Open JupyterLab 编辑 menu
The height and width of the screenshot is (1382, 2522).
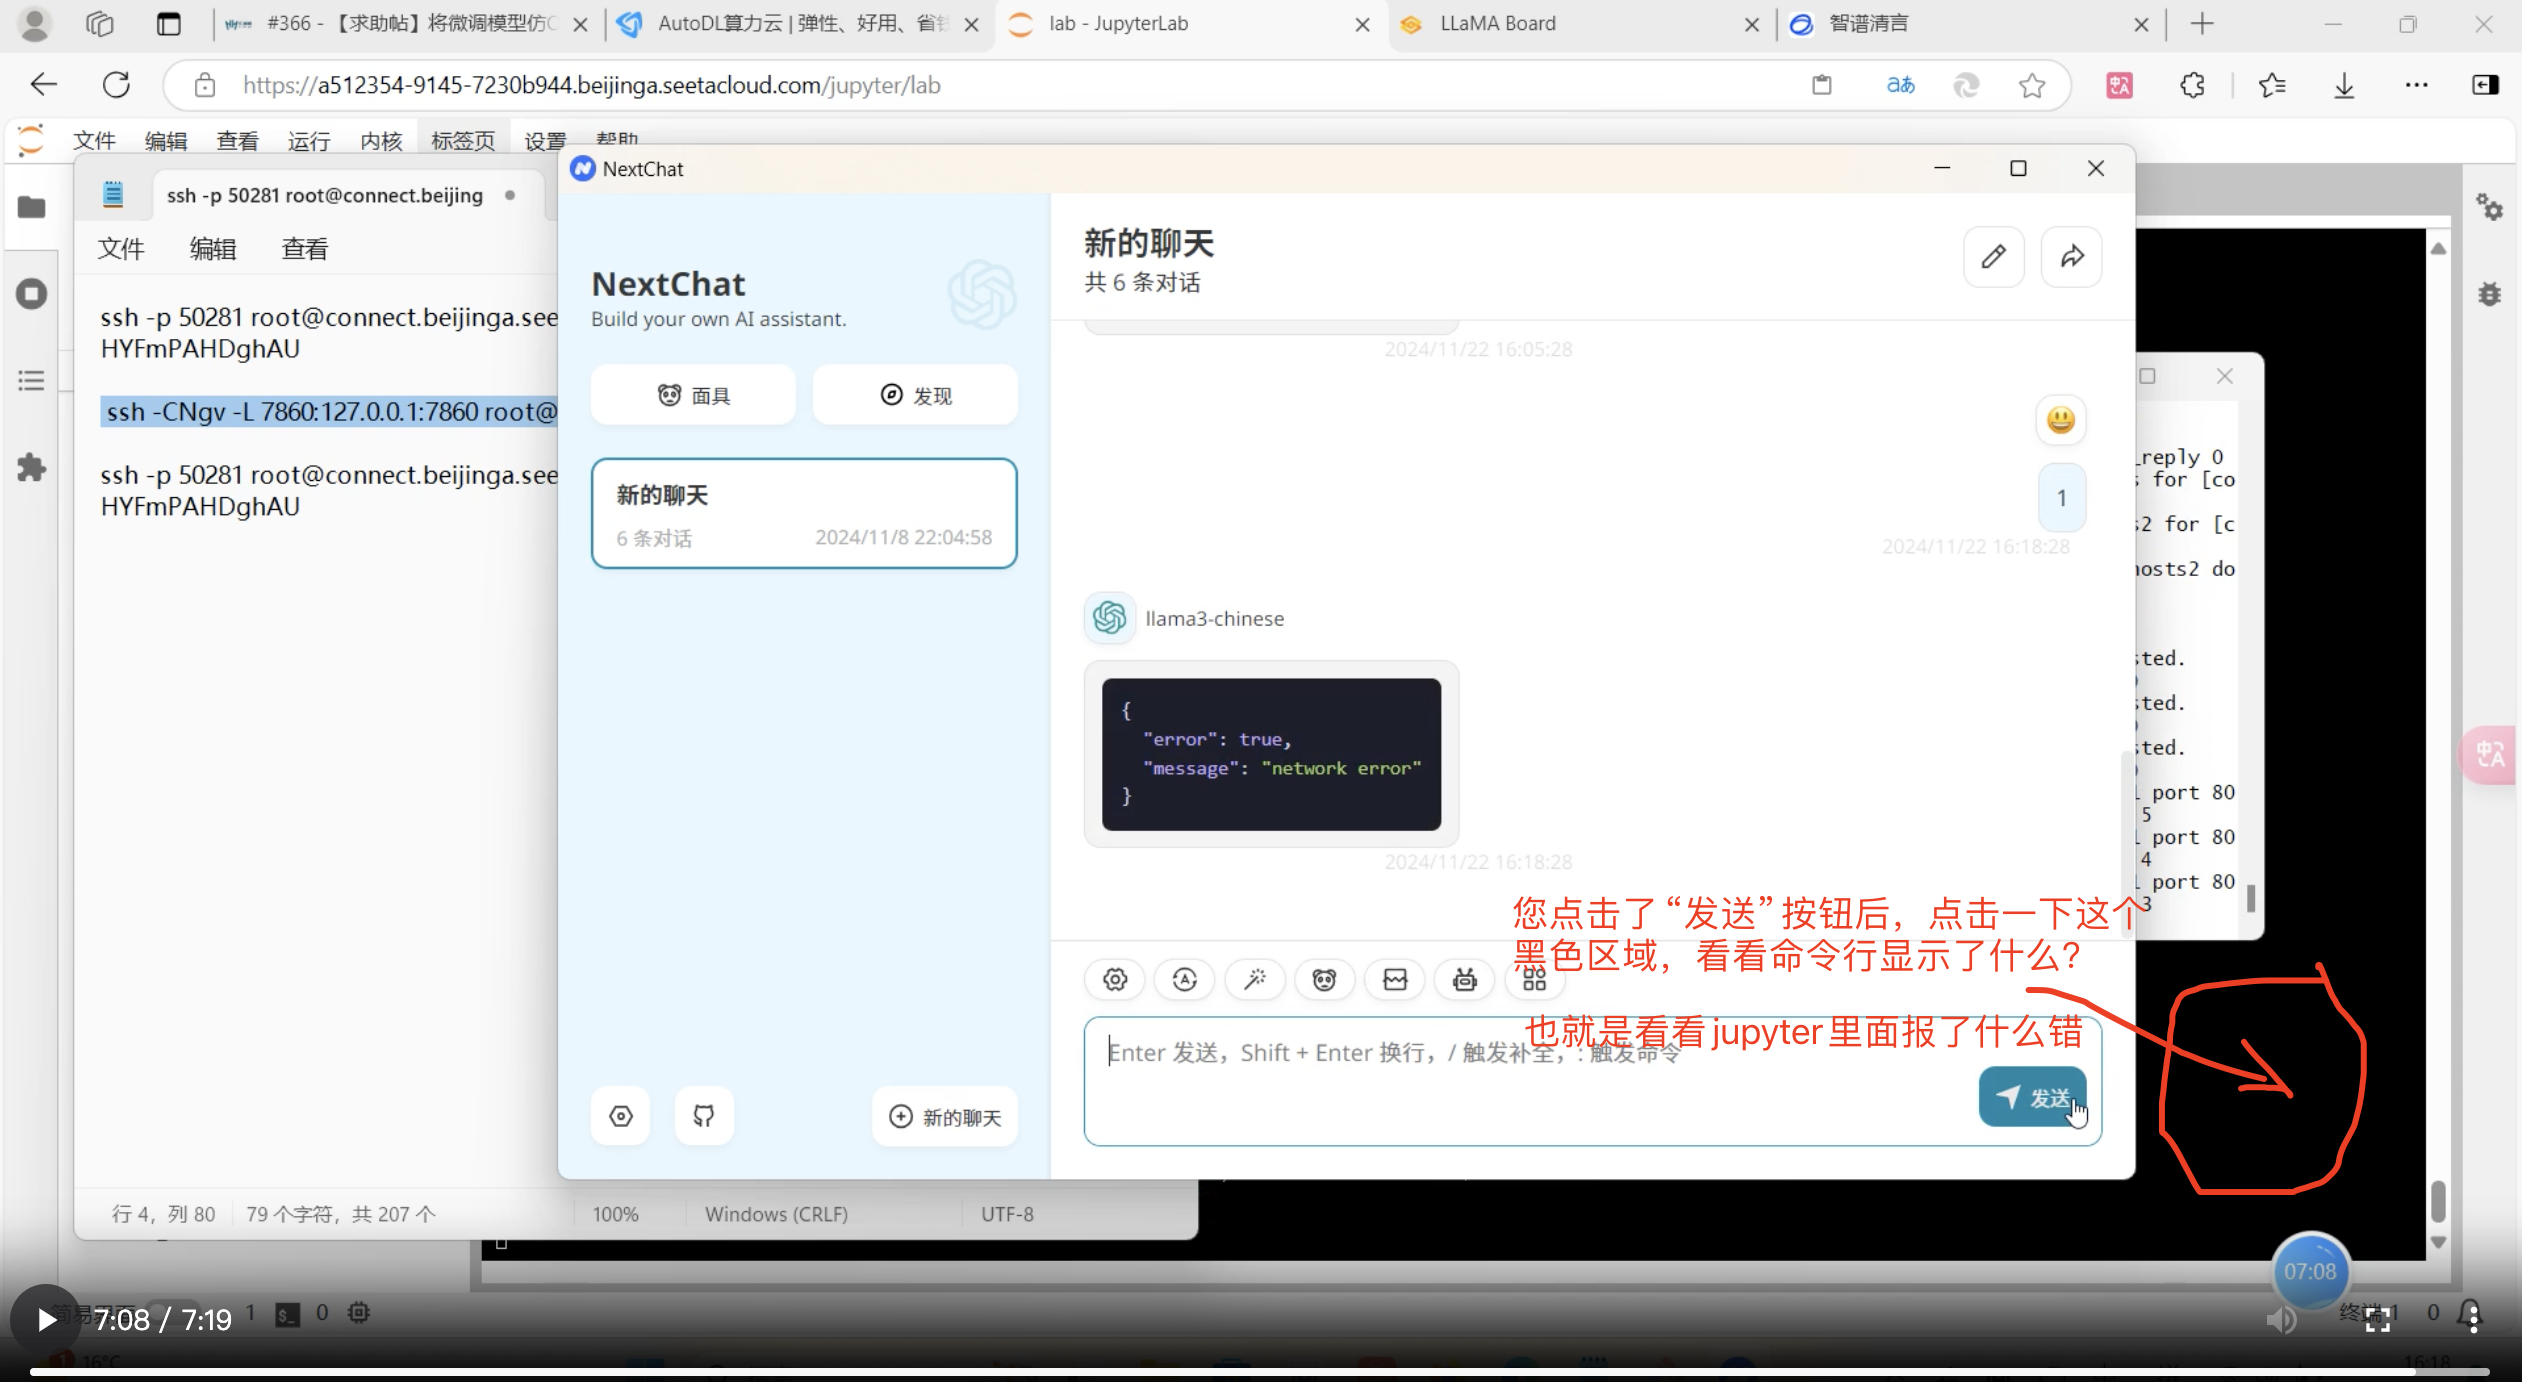coord(166,140)
